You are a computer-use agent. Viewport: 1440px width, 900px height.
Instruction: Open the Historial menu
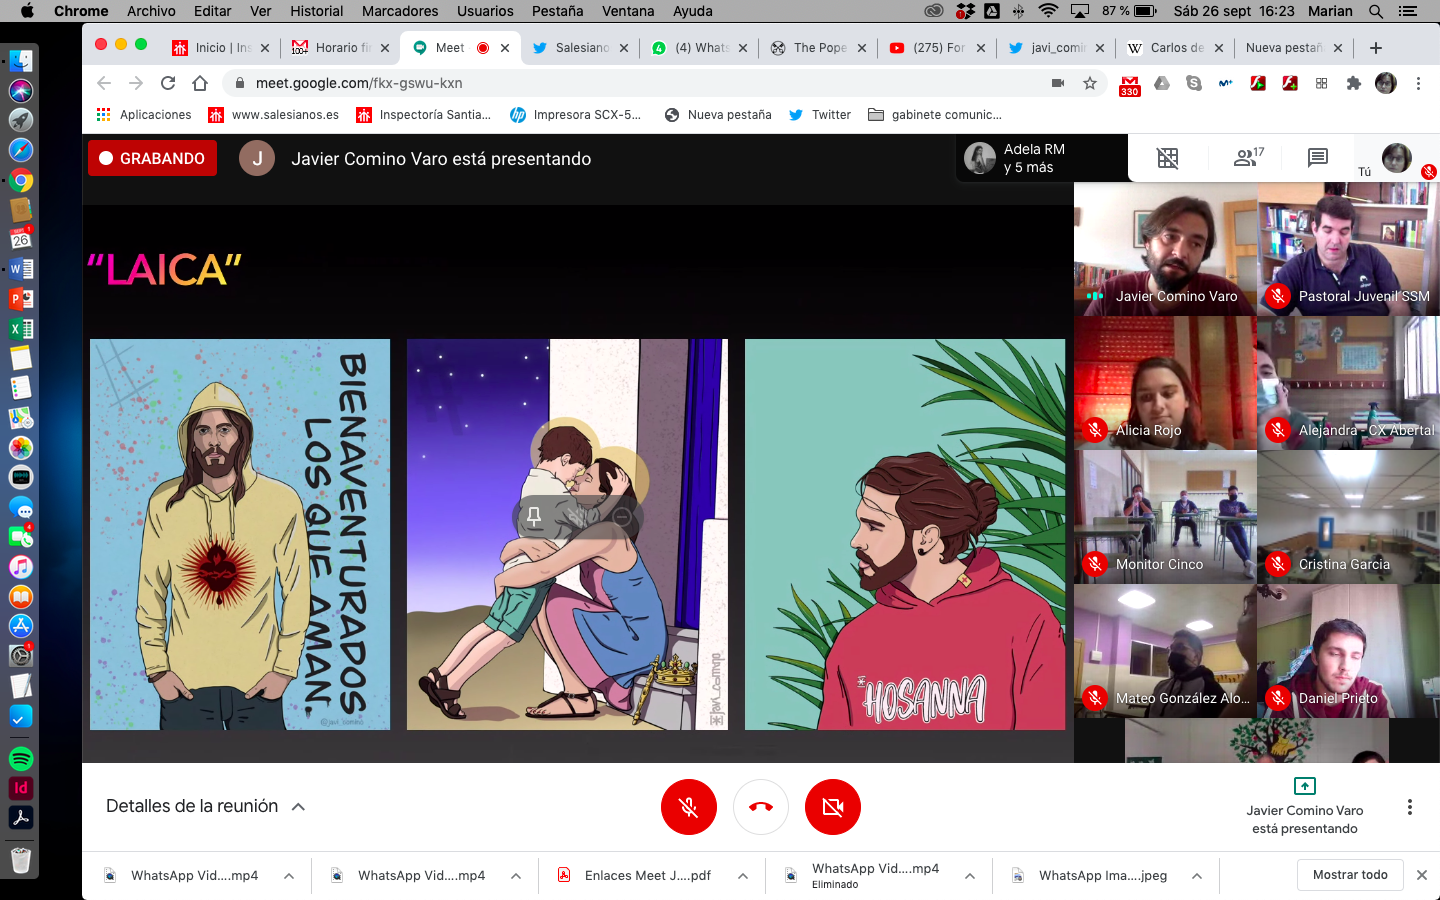(x=316, y=11)
